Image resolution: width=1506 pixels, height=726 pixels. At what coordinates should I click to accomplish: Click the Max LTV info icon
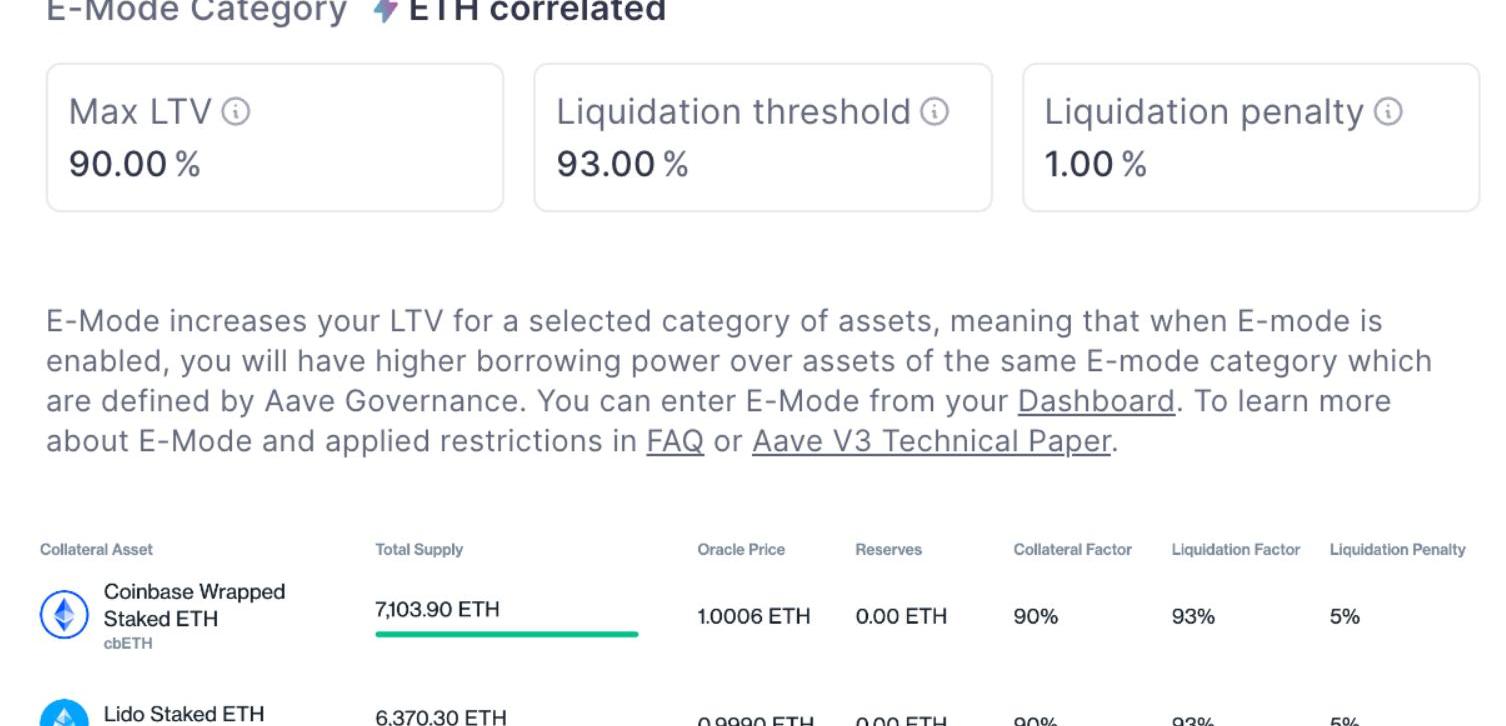coord(236,111)
